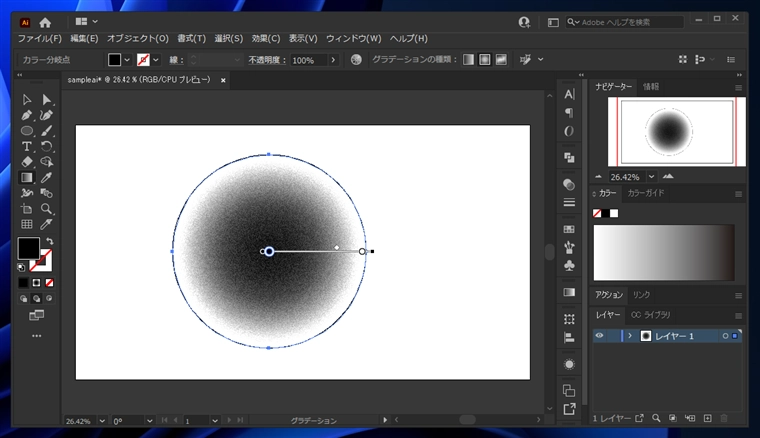Switch to リンク panel tab
Screen dimensions: 760x438
tap(641, 295)
